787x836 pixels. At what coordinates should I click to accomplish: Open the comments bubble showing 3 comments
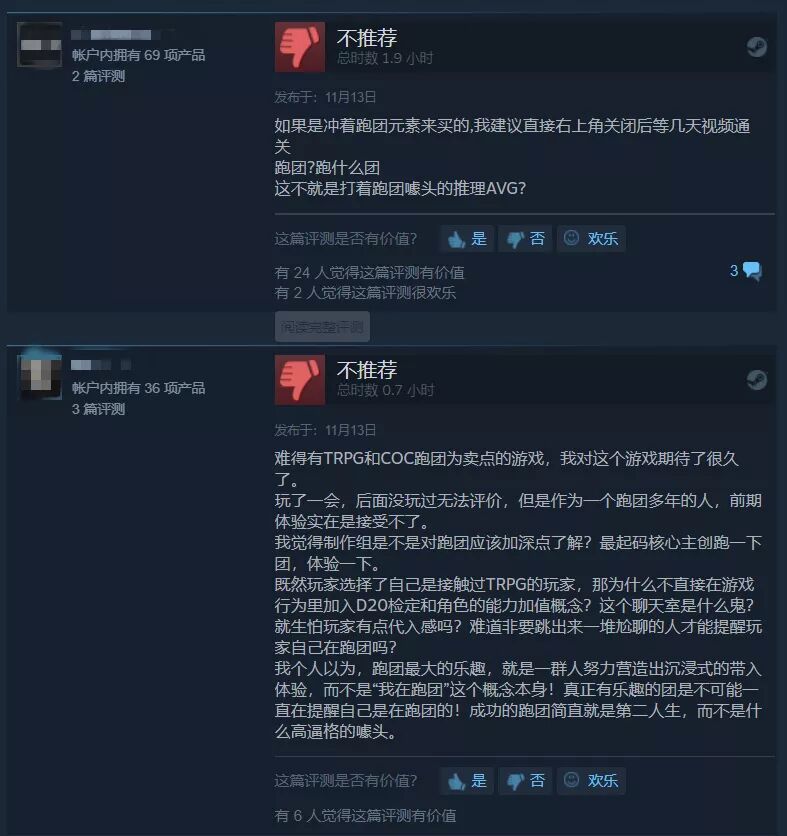pos(746,271)
